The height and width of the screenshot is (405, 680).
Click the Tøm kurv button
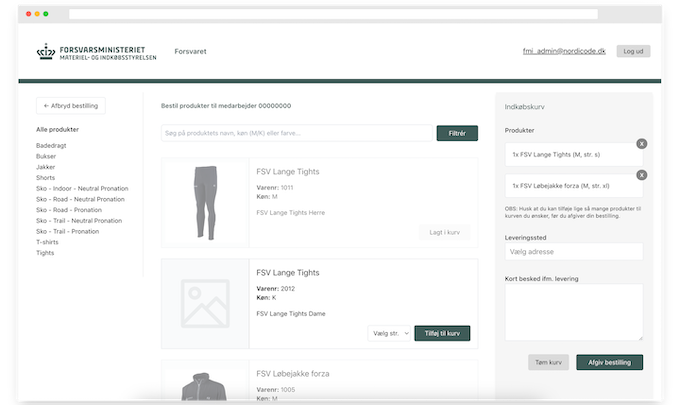(x=548, y=363)
